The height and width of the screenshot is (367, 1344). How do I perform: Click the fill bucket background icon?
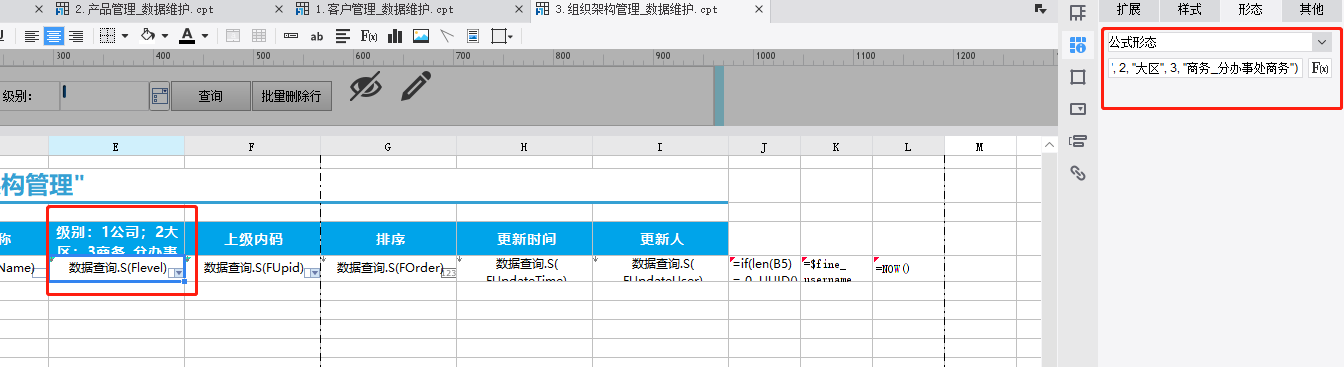tap(147, 36)
